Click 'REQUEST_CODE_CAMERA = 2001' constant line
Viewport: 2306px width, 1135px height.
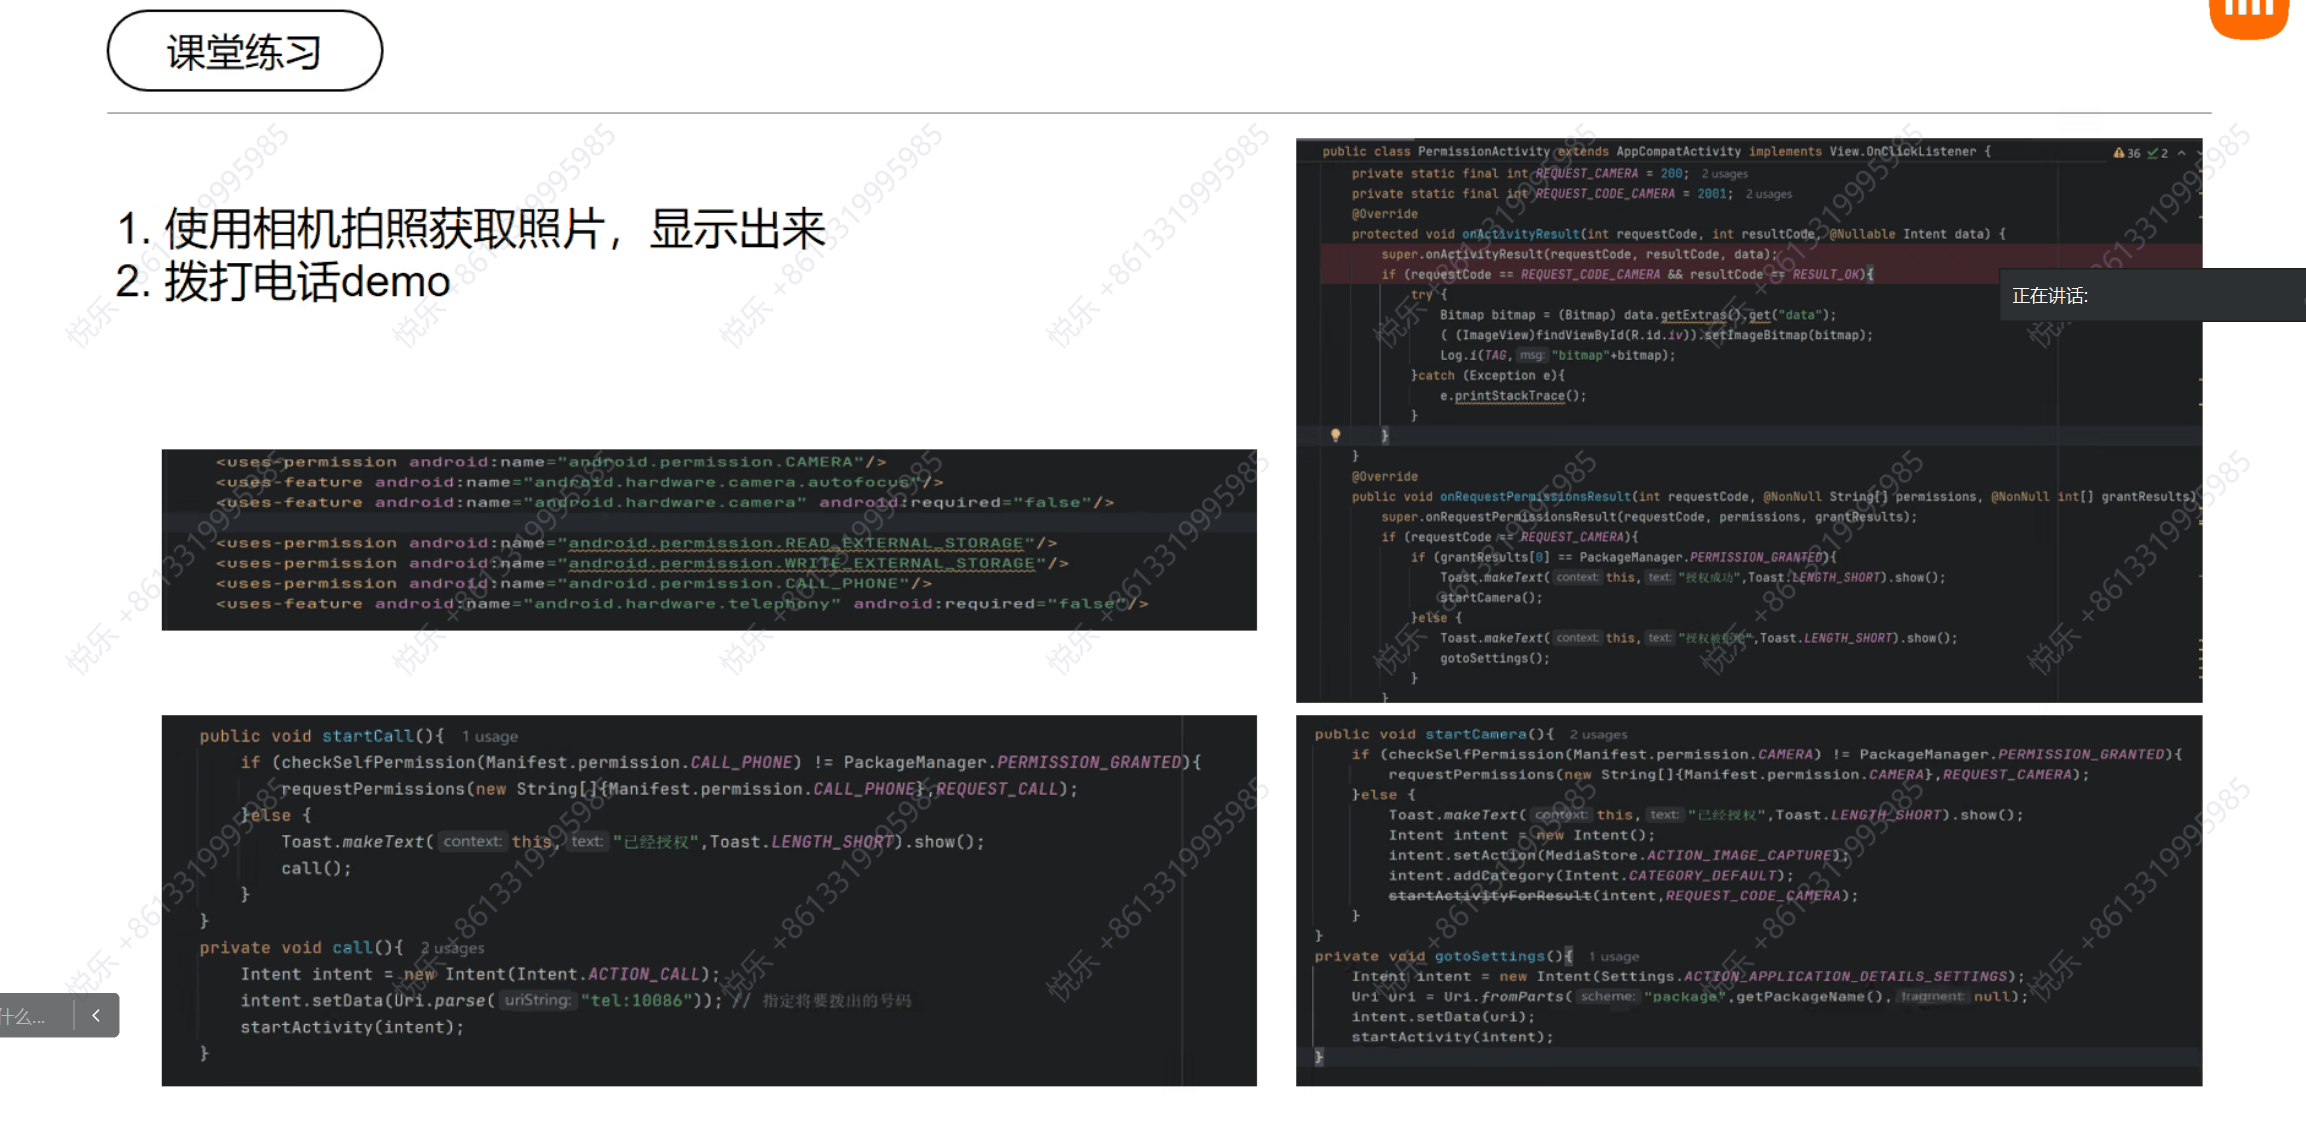1540,194
